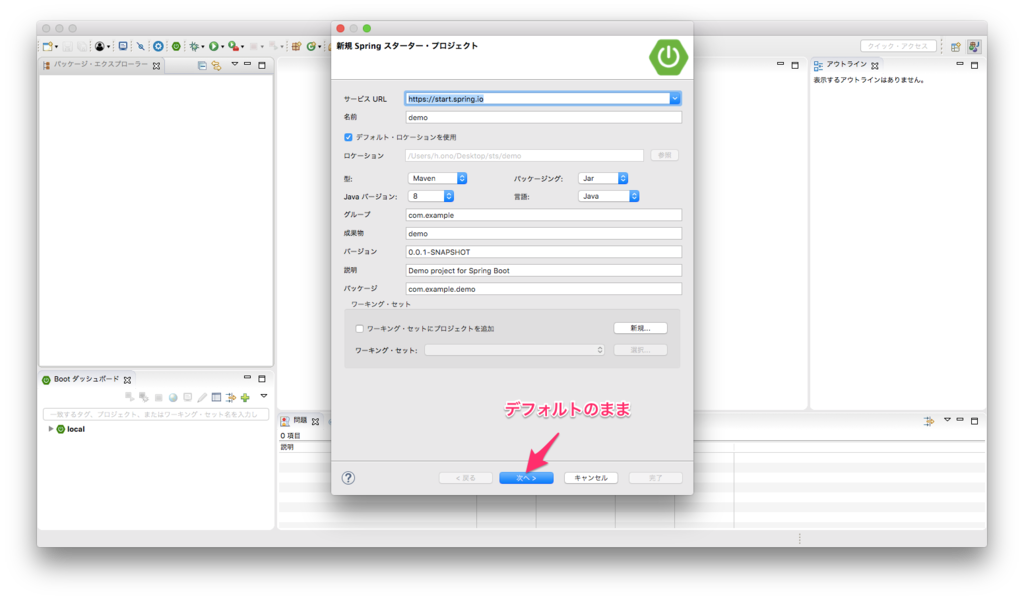
Task: Expand the local node in the Boot Dashboard
Action: pos(50,429)
